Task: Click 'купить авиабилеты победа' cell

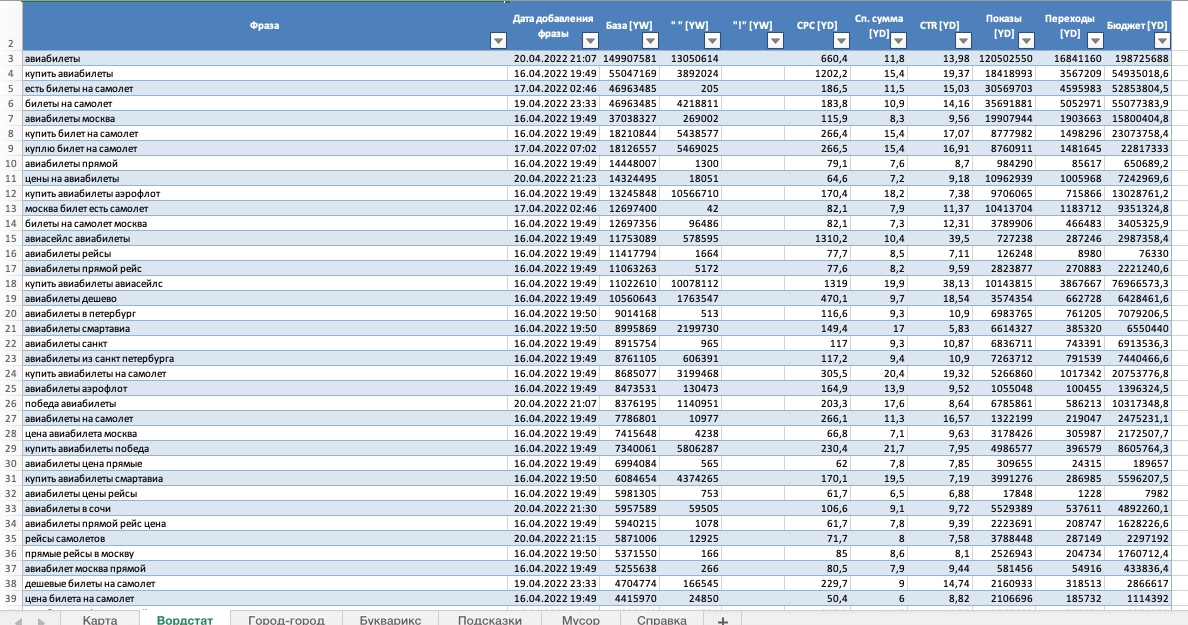Action: click(x=264, y=448)
